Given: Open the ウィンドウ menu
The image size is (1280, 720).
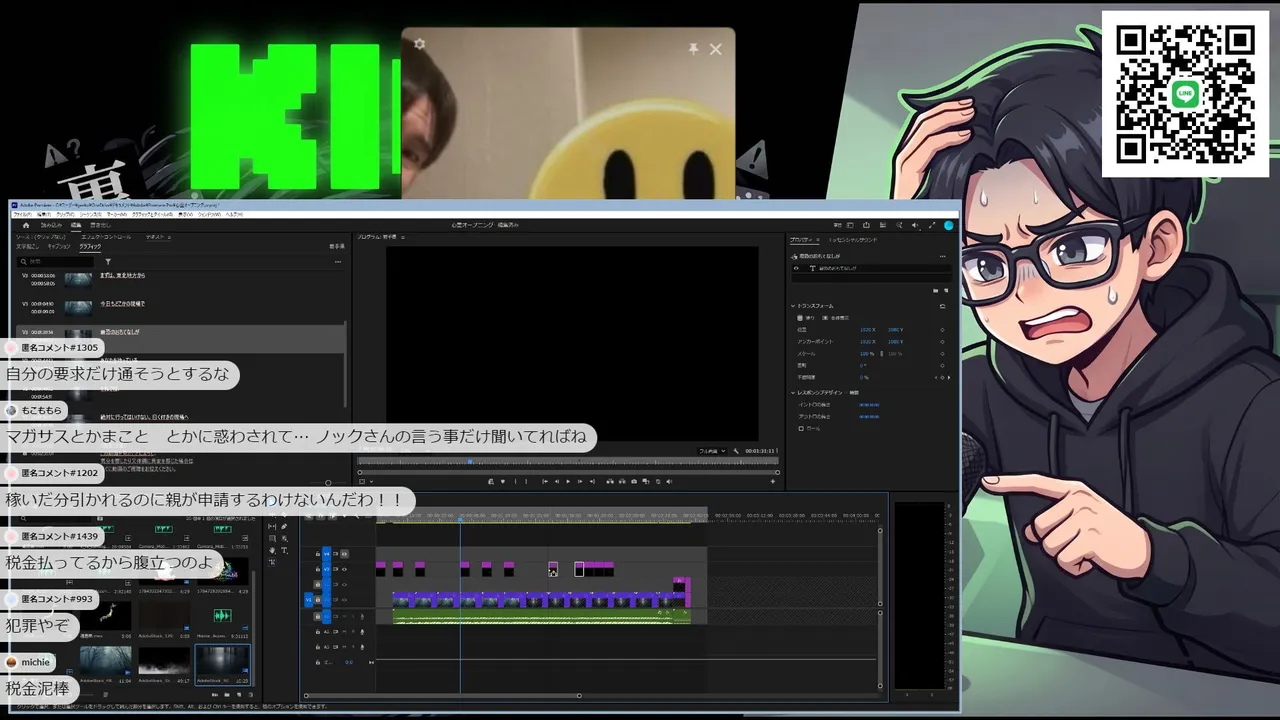Looking at the screenshot, I should tap(209, 215).
